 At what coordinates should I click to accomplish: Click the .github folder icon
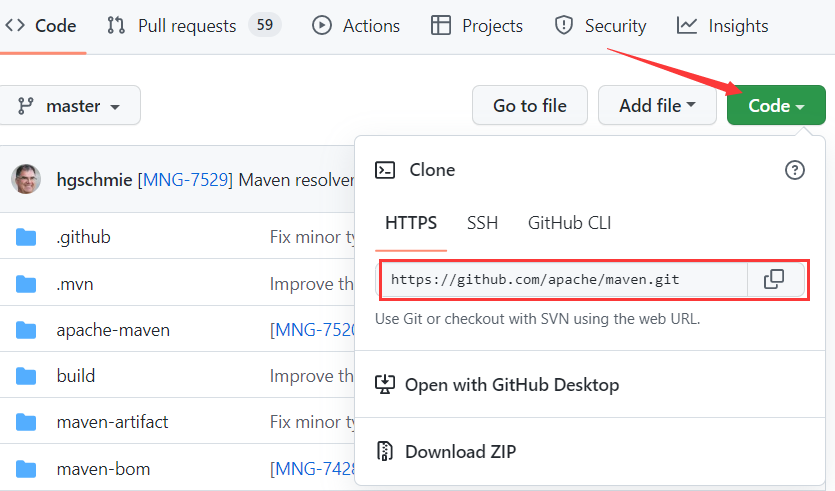[26, 237]
